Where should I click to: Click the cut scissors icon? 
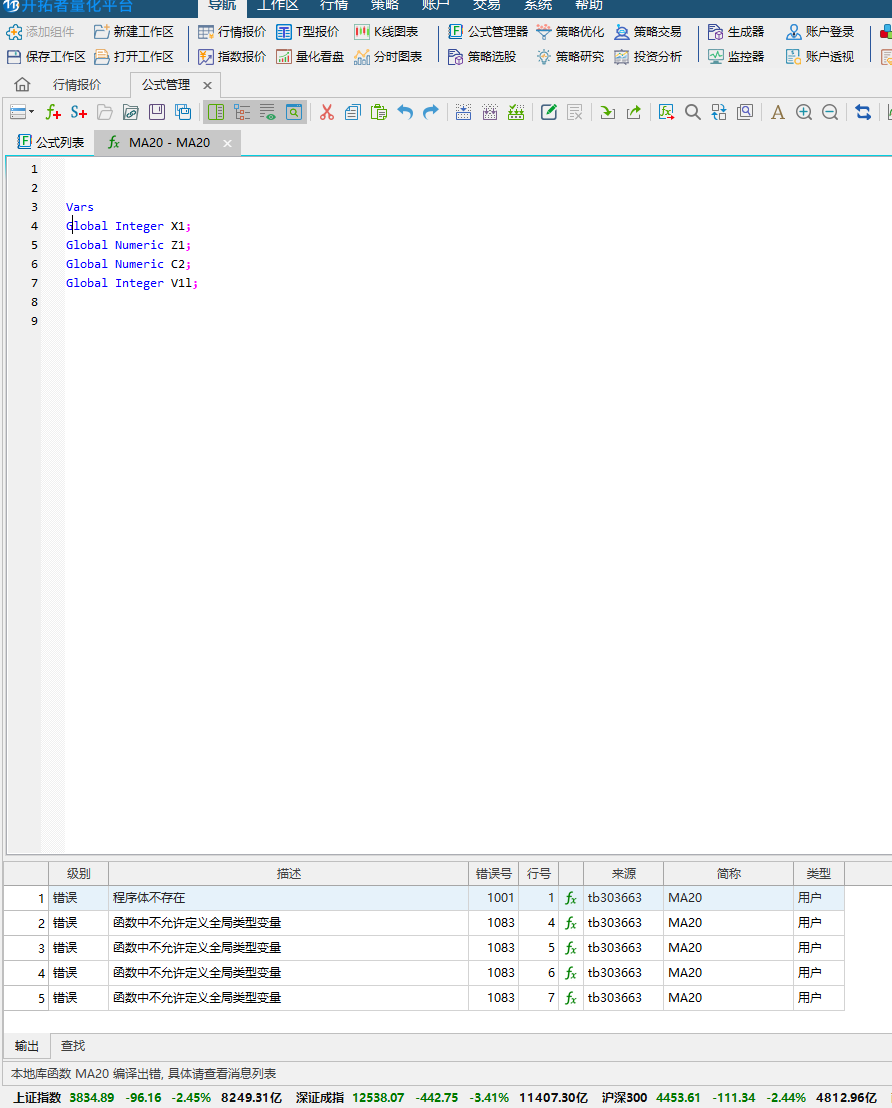coord(326,112)
